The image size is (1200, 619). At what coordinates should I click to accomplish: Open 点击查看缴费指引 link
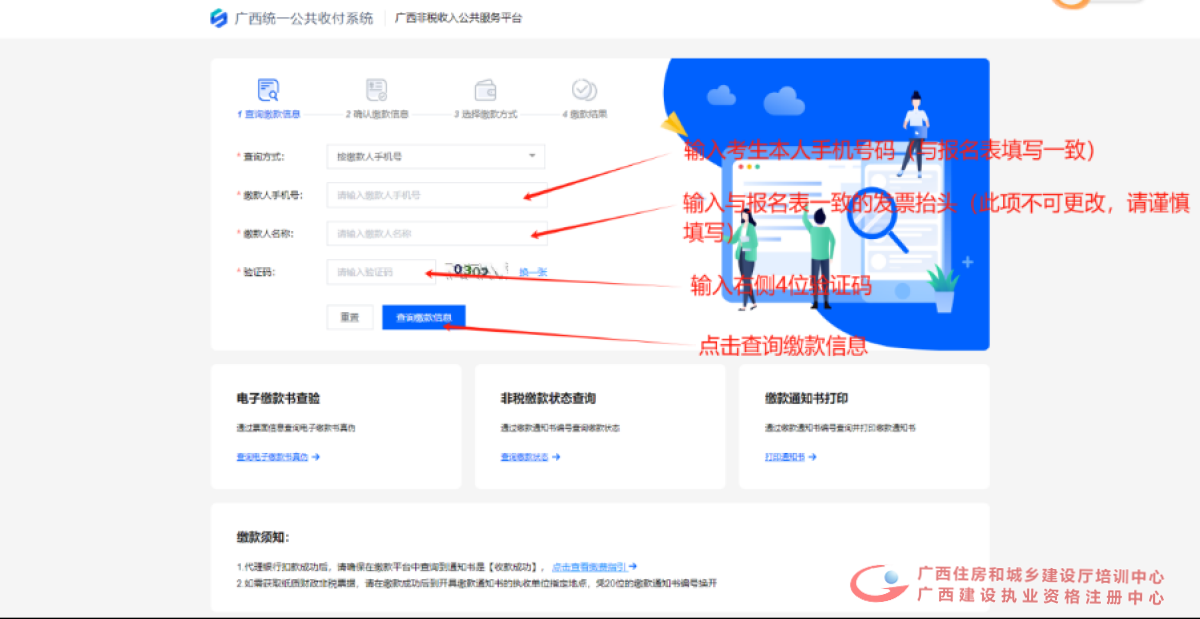click(x=589, y=566)
